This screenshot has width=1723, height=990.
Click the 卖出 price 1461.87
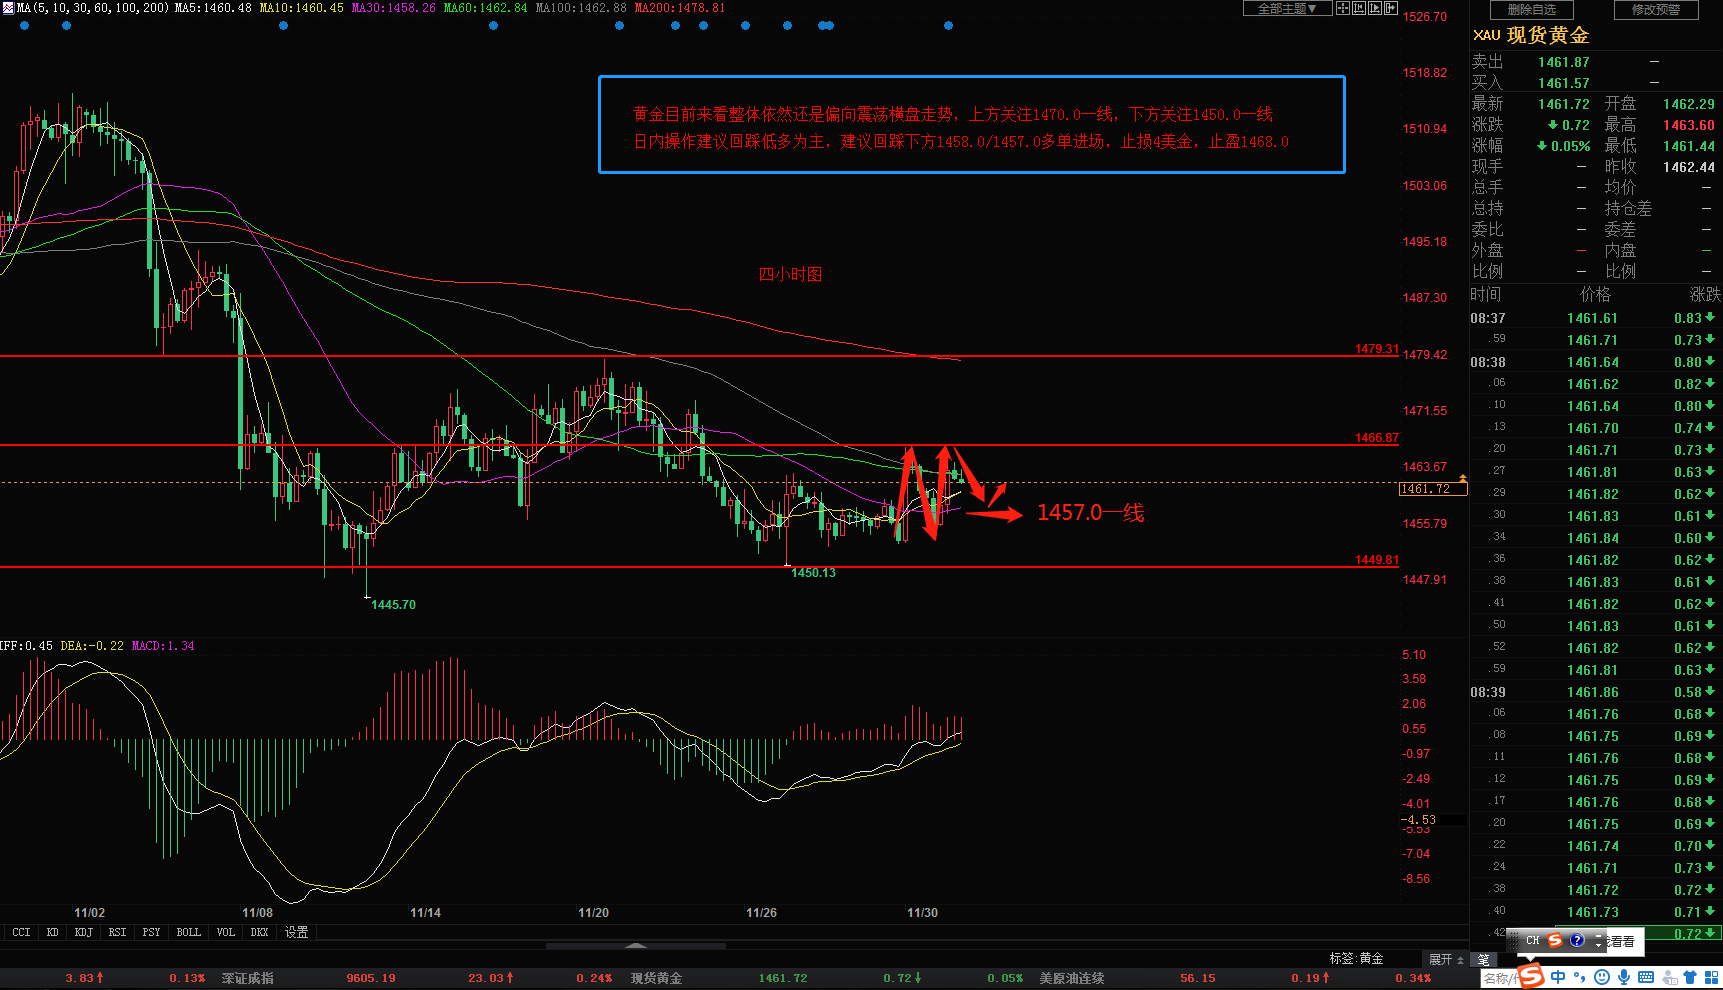point(1564,62)
